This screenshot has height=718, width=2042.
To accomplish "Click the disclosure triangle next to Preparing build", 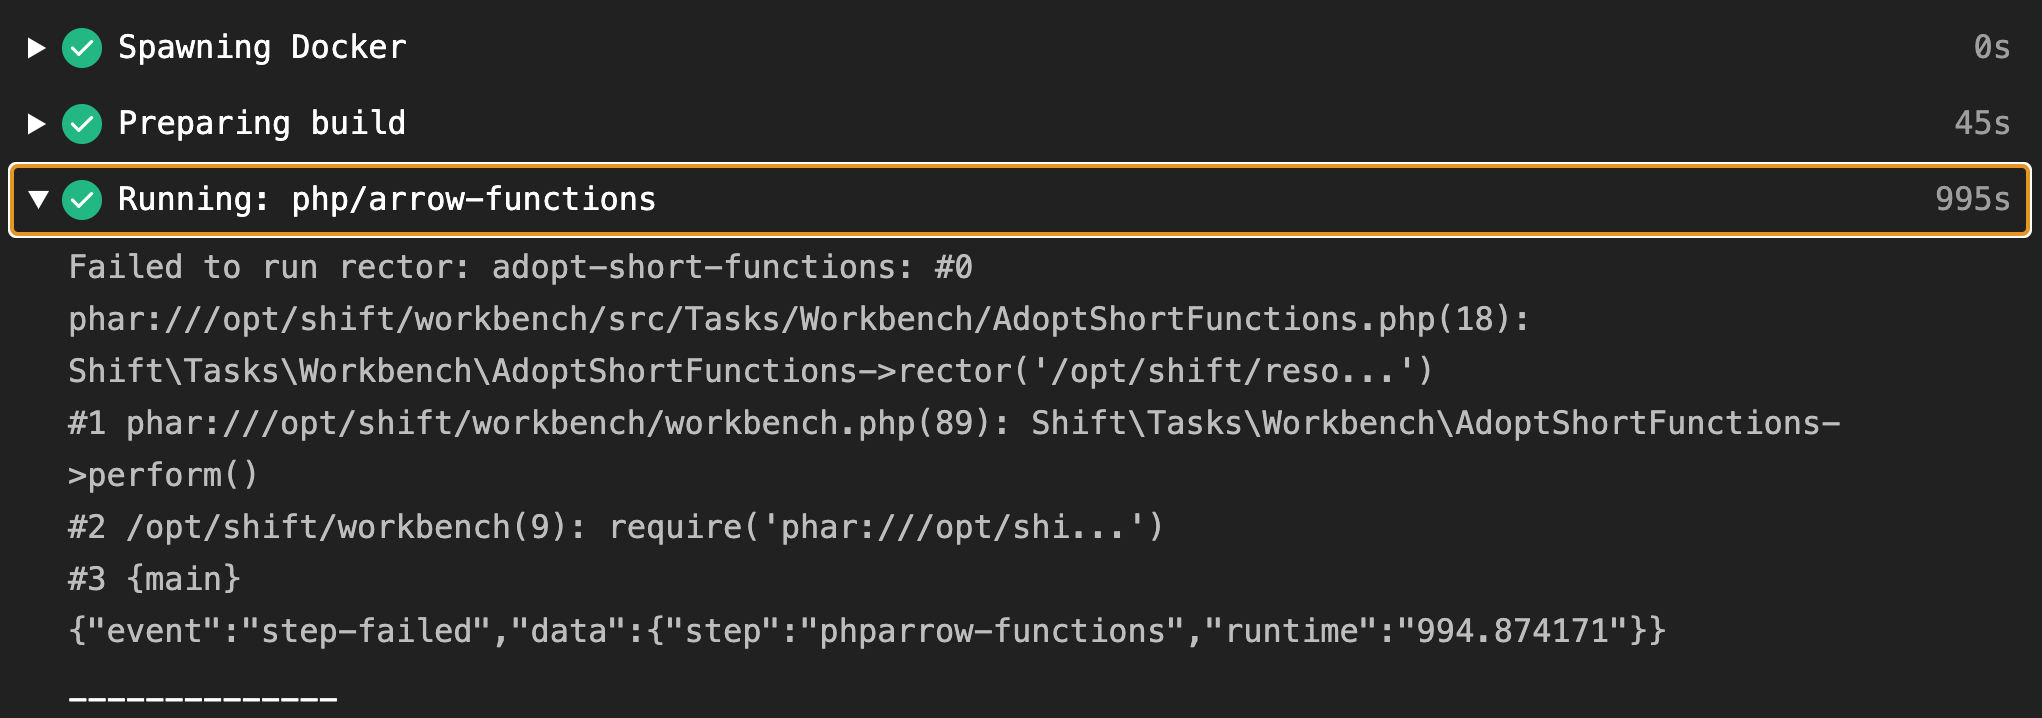I will point(36,122).
